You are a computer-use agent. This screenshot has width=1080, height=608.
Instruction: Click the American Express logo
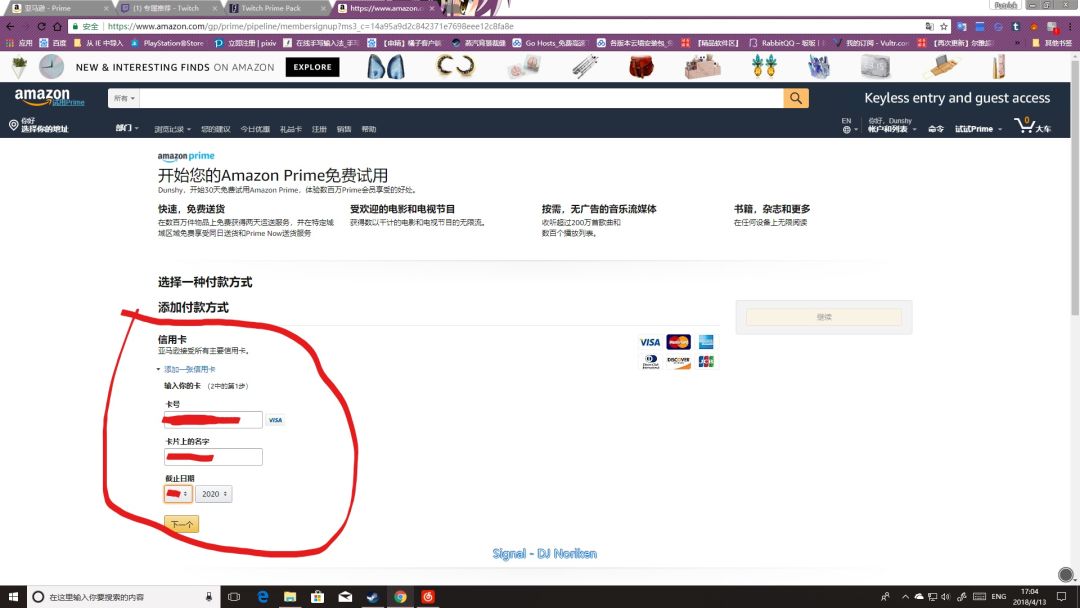point(706,342)
